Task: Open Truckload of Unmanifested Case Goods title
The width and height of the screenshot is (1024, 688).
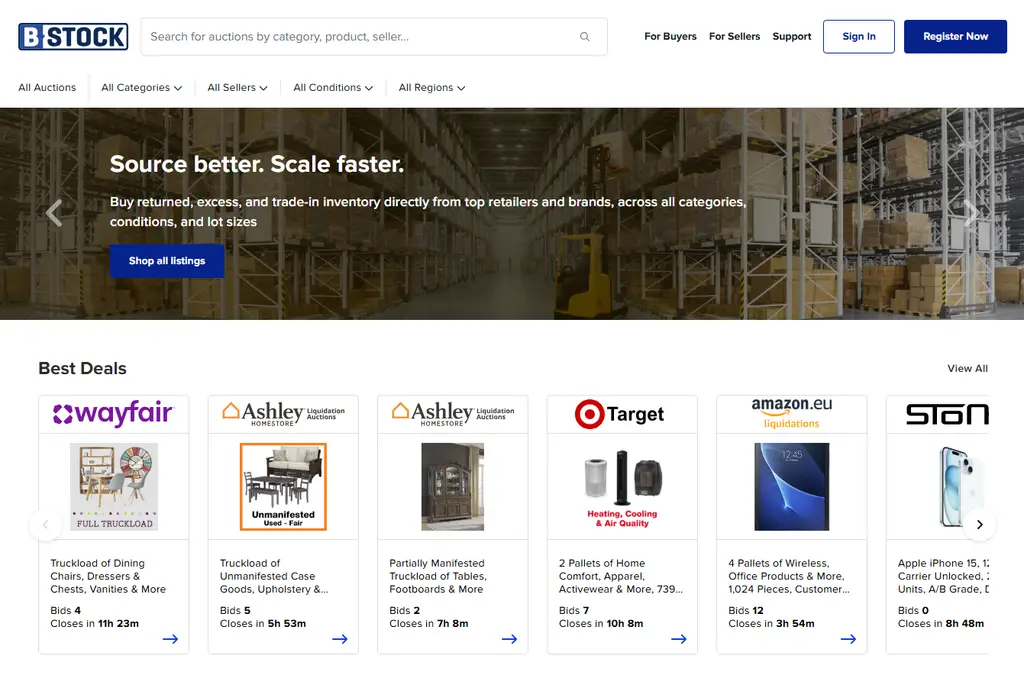Action: coord(274,576)
